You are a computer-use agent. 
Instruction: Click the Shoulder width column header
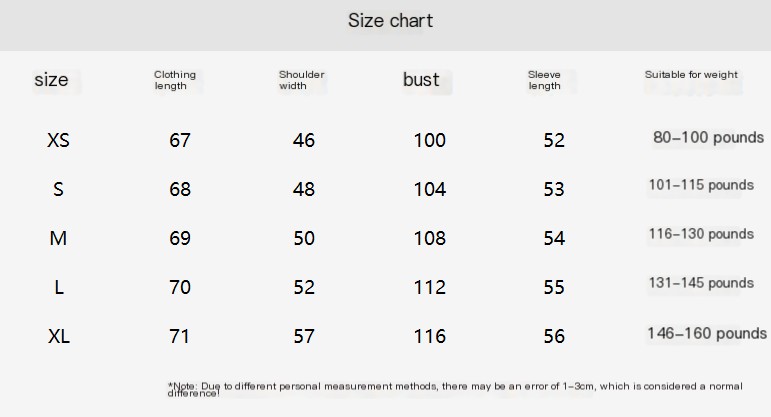tap(301, 80)
